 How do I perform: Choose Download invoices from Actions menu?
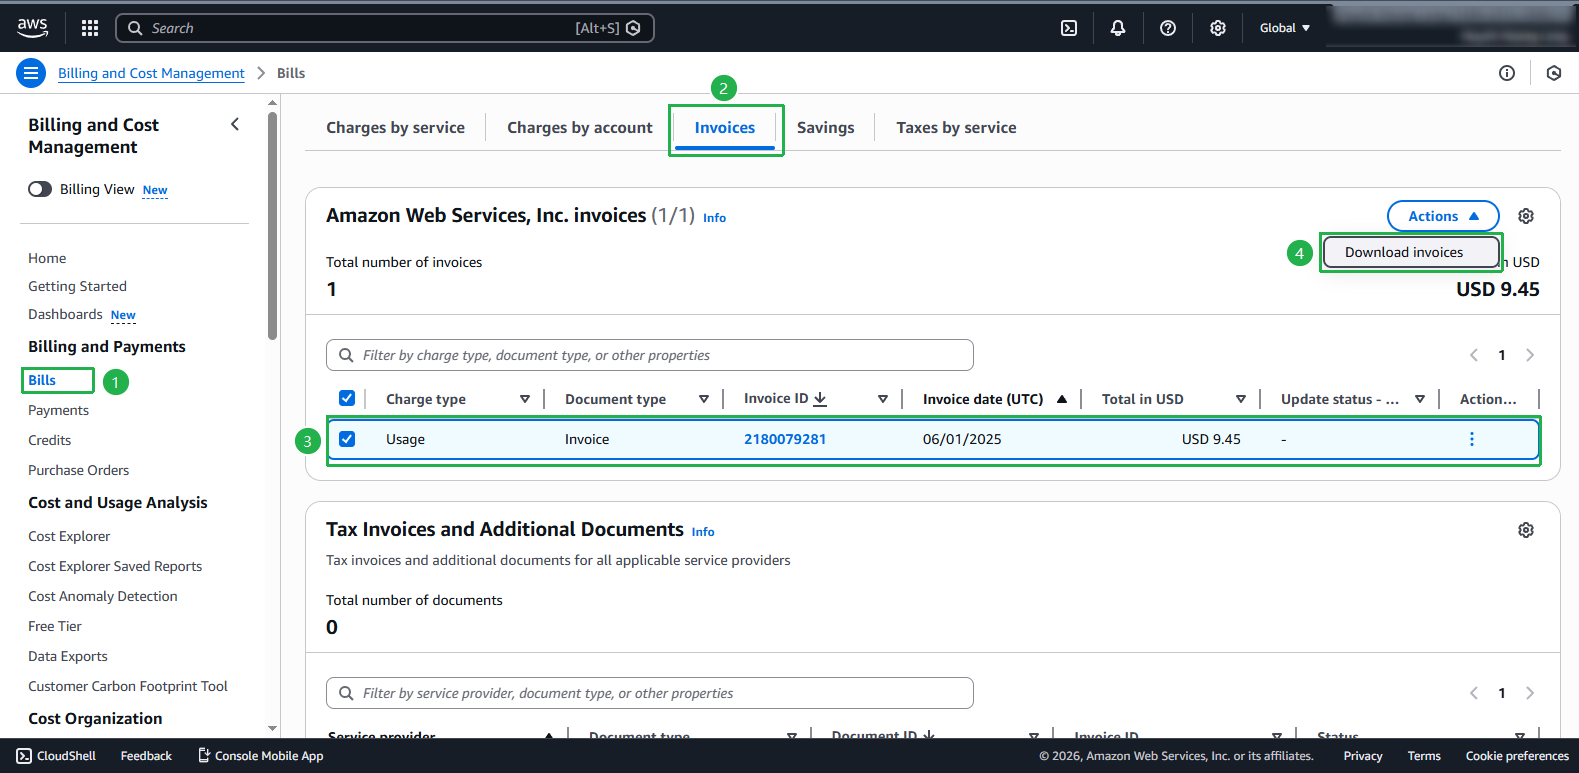click(x=1412, y=252)
